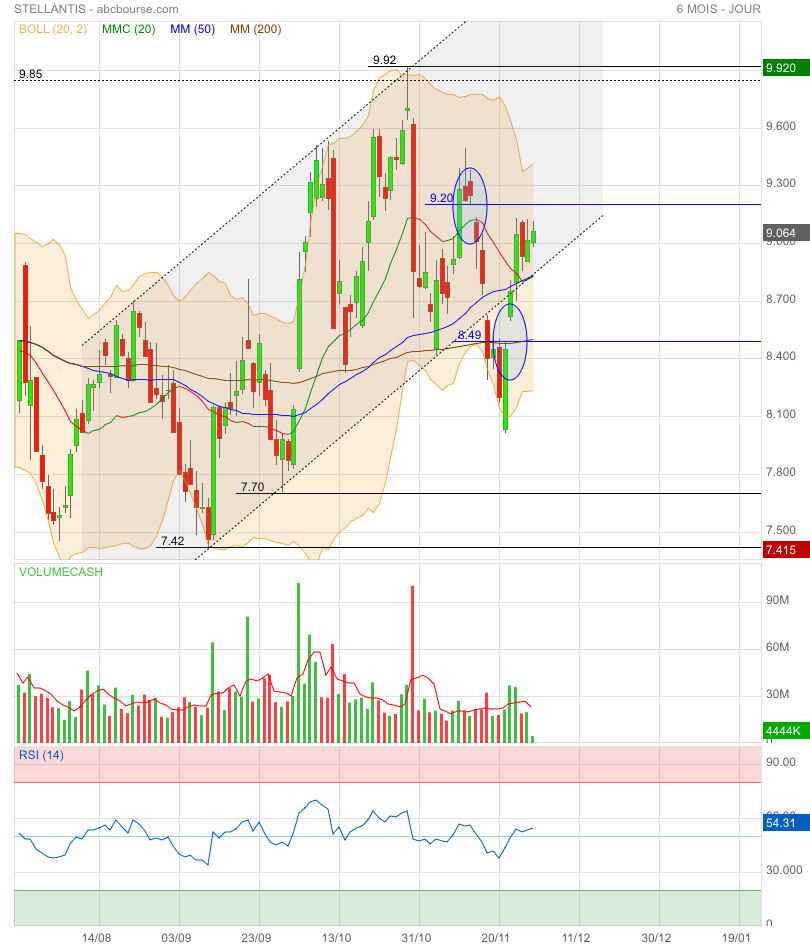Click the 9.600 price axis label
The image size is (810, 948).
pyautogui.click(x=781, y=126)
